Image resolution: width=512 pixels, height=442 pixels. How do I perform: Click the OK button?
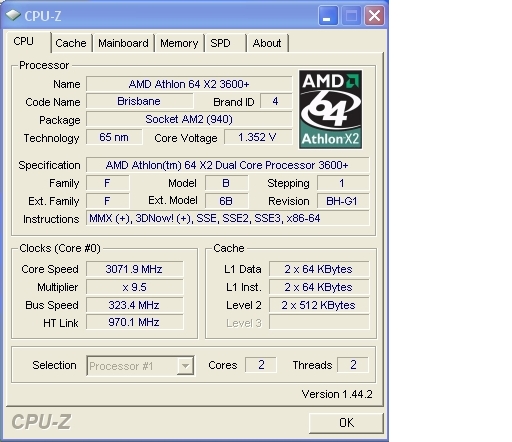point(346,423)
